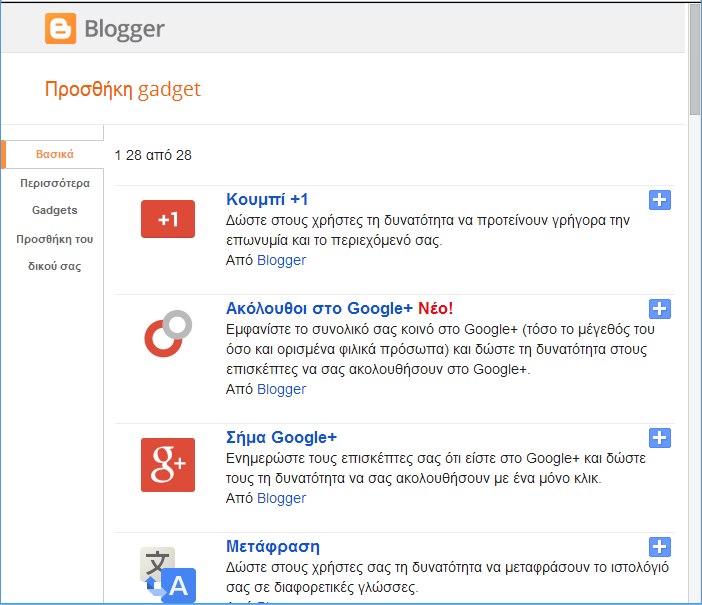Open the Σήμα Google+ title link
The image size is (702, 605).
pyautogui.click(x=282, y=437)
